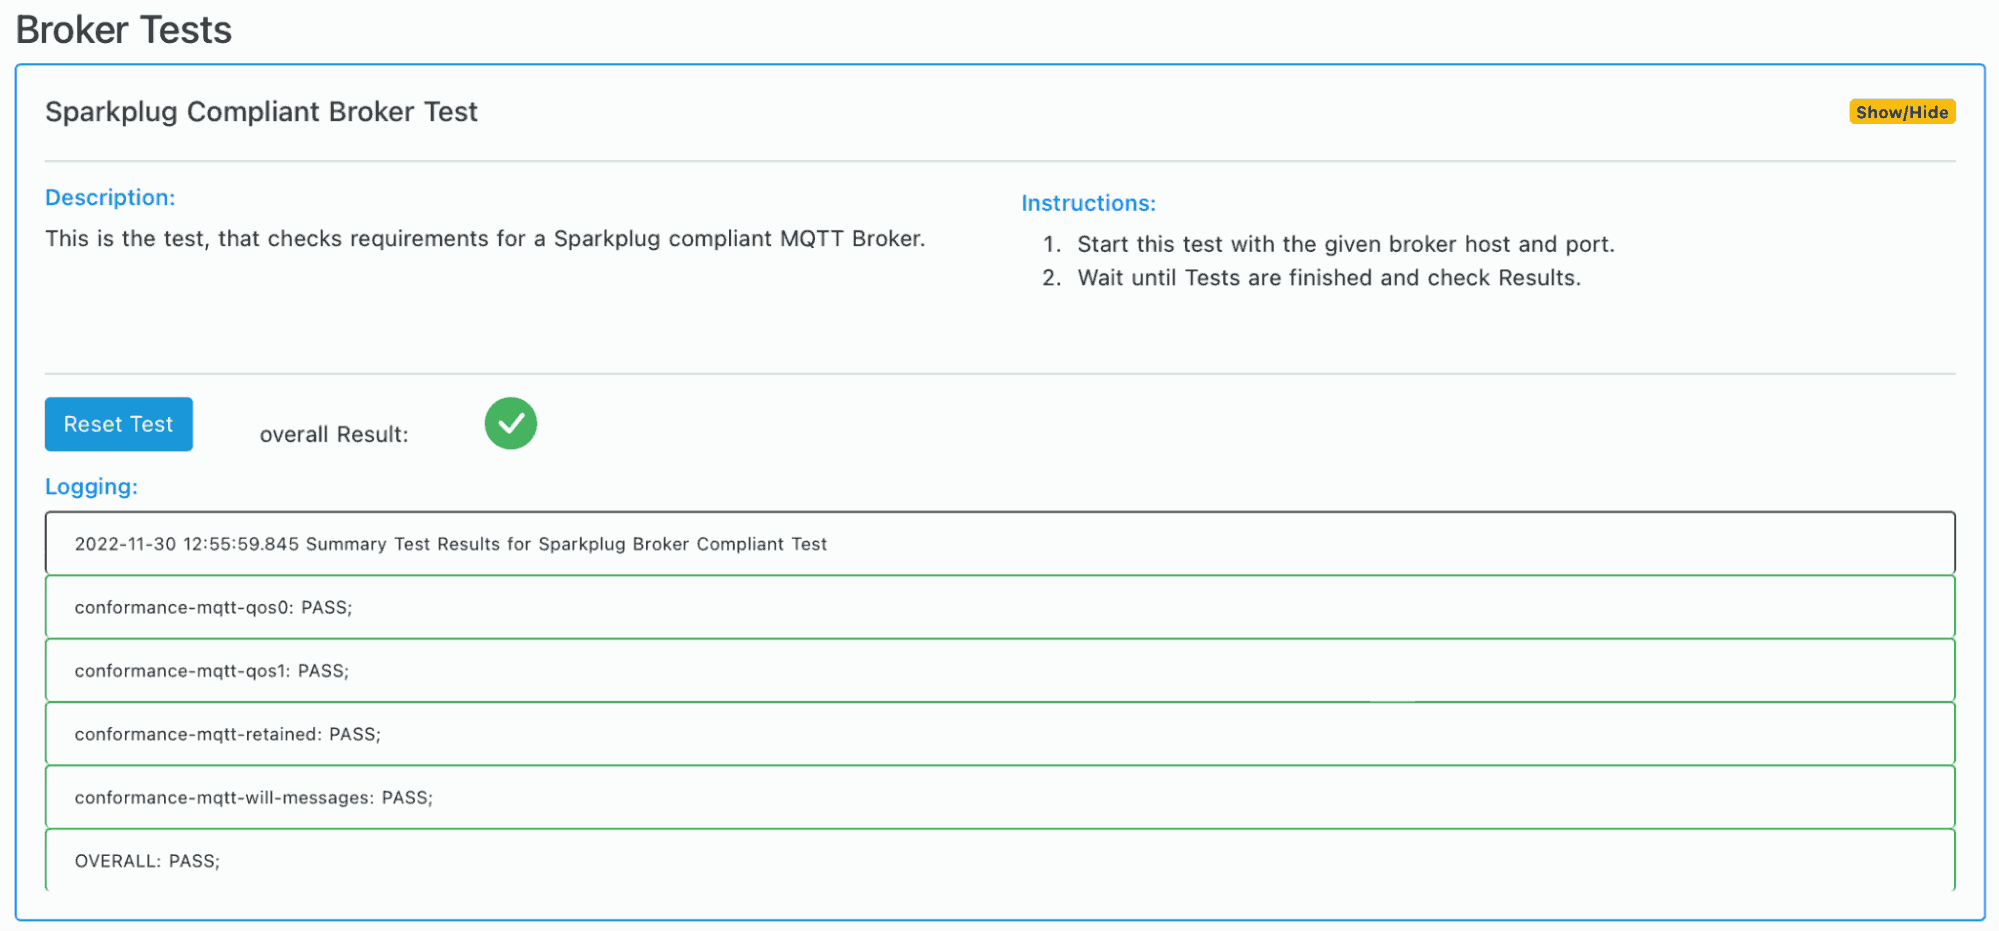Click the Sparkplug Compliant Broker Test title

tap(261, 112)
